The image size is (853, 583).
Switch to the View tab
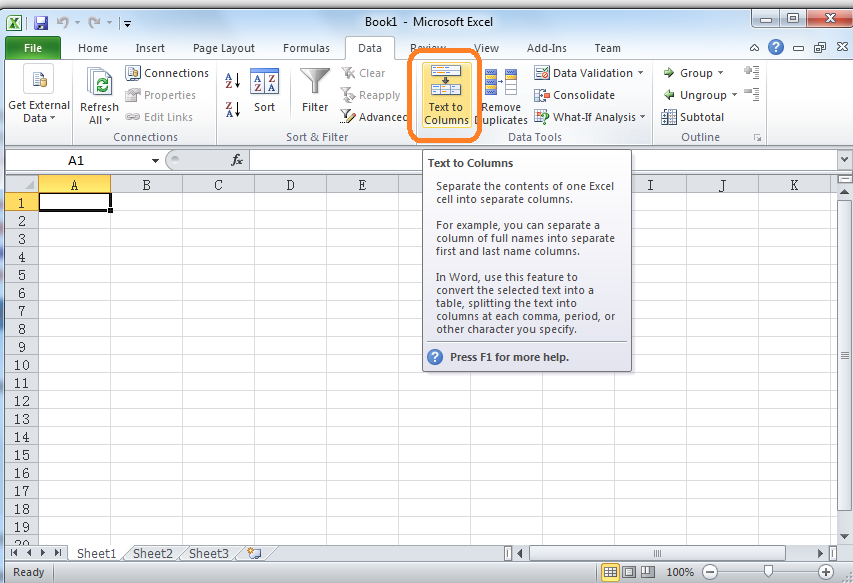(x=486, y=48)
